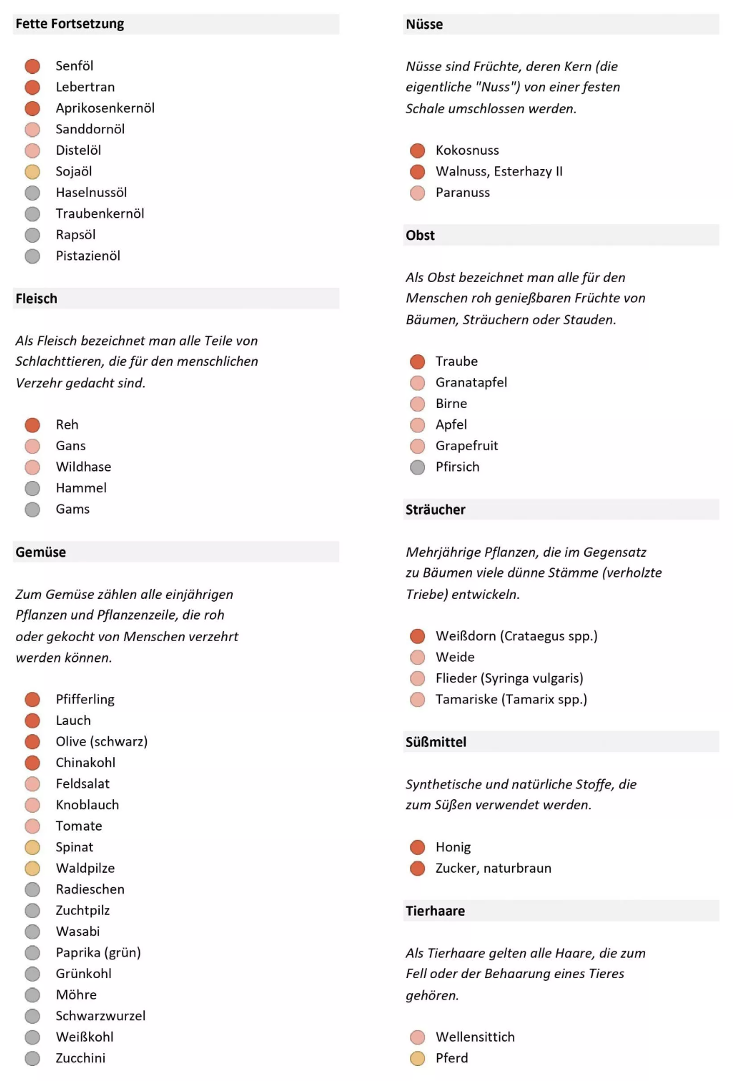Click the Nüsse section heading
Screen dimensions: 734x1082
point(424,24)
